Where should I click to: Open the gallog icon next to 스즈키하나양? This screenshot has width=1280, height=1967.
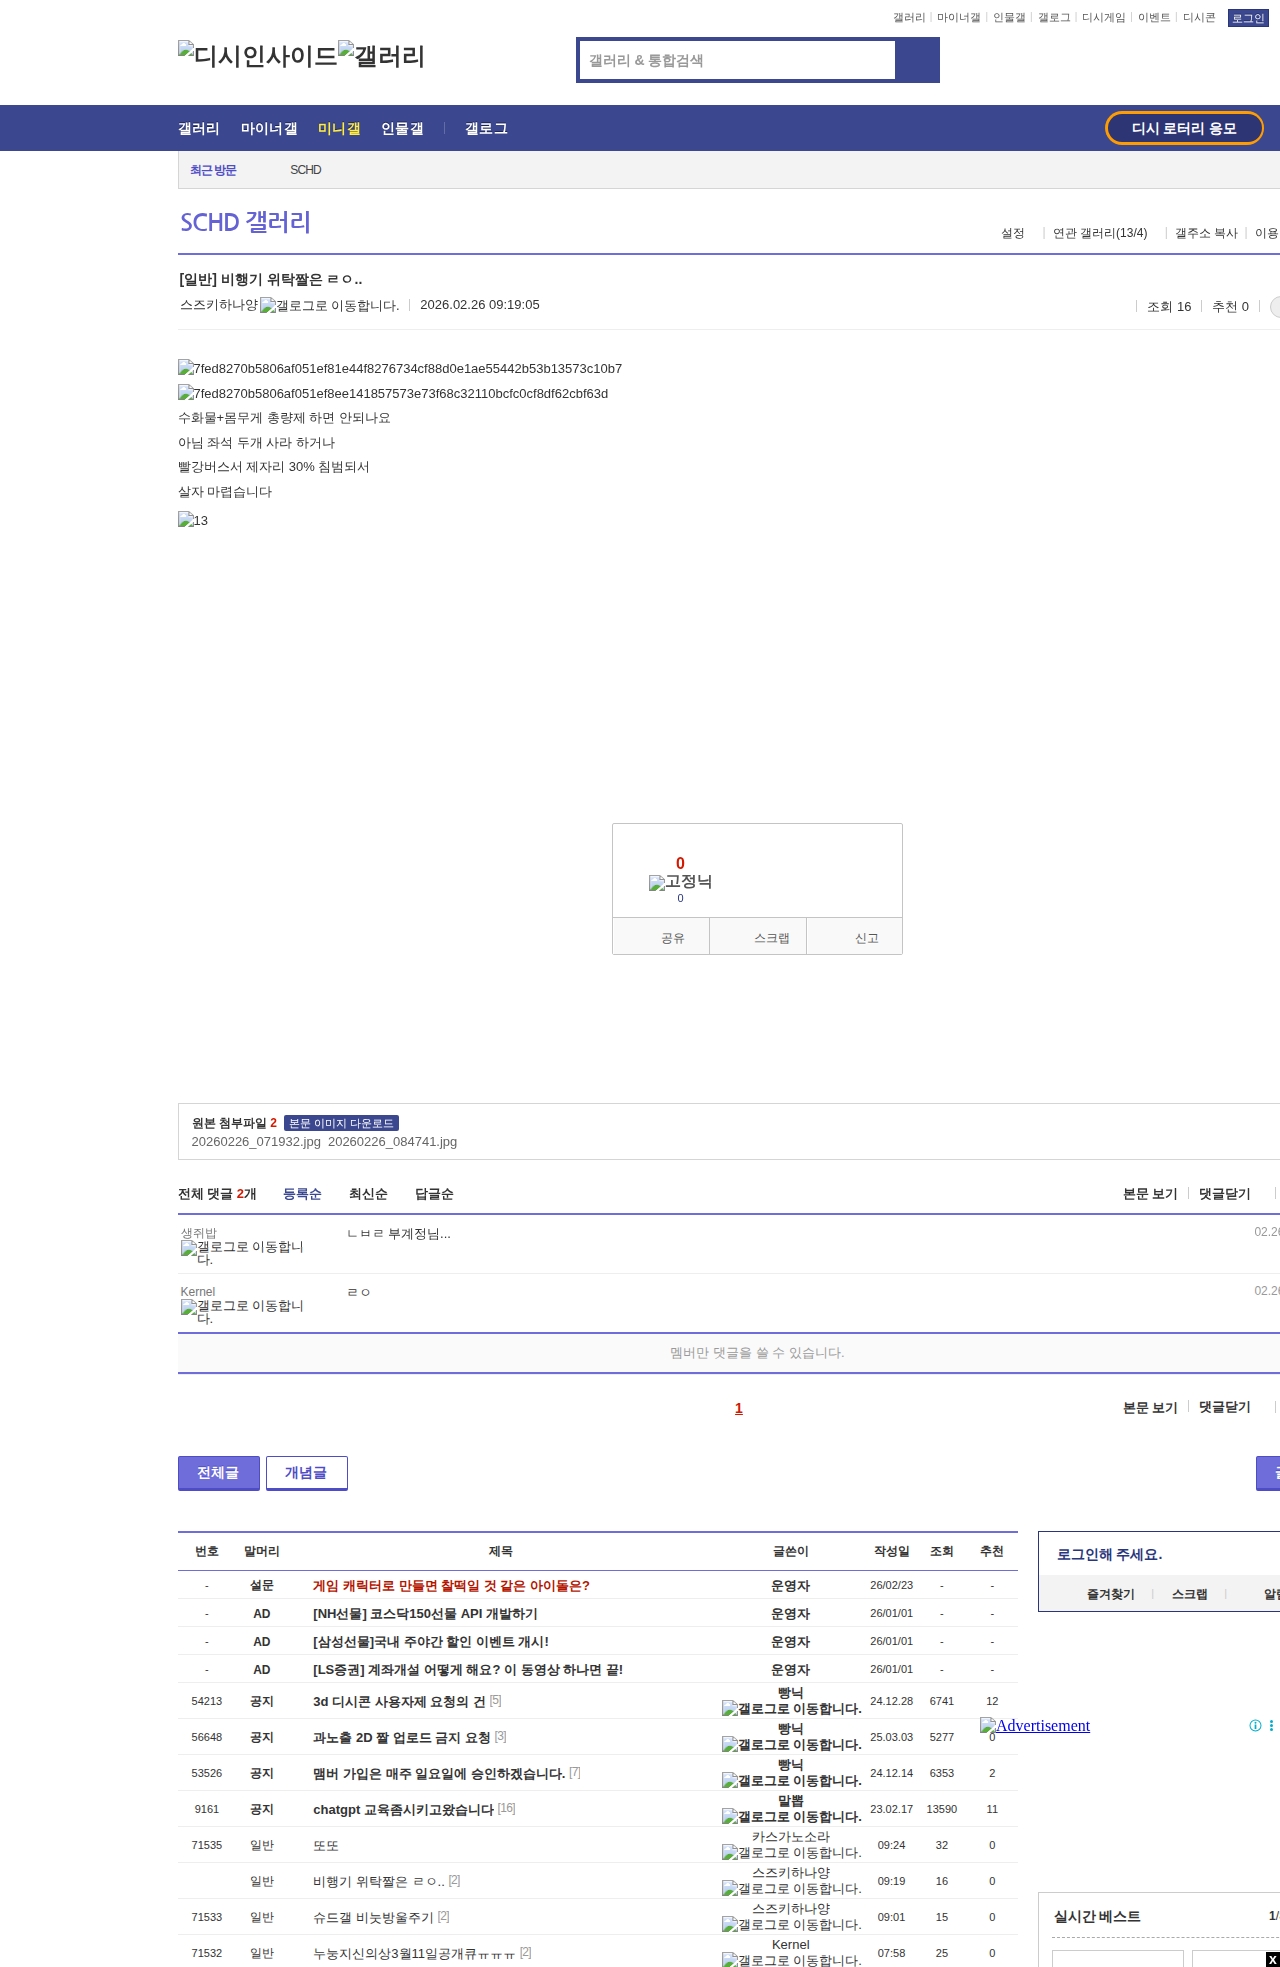tap(329, 306)
